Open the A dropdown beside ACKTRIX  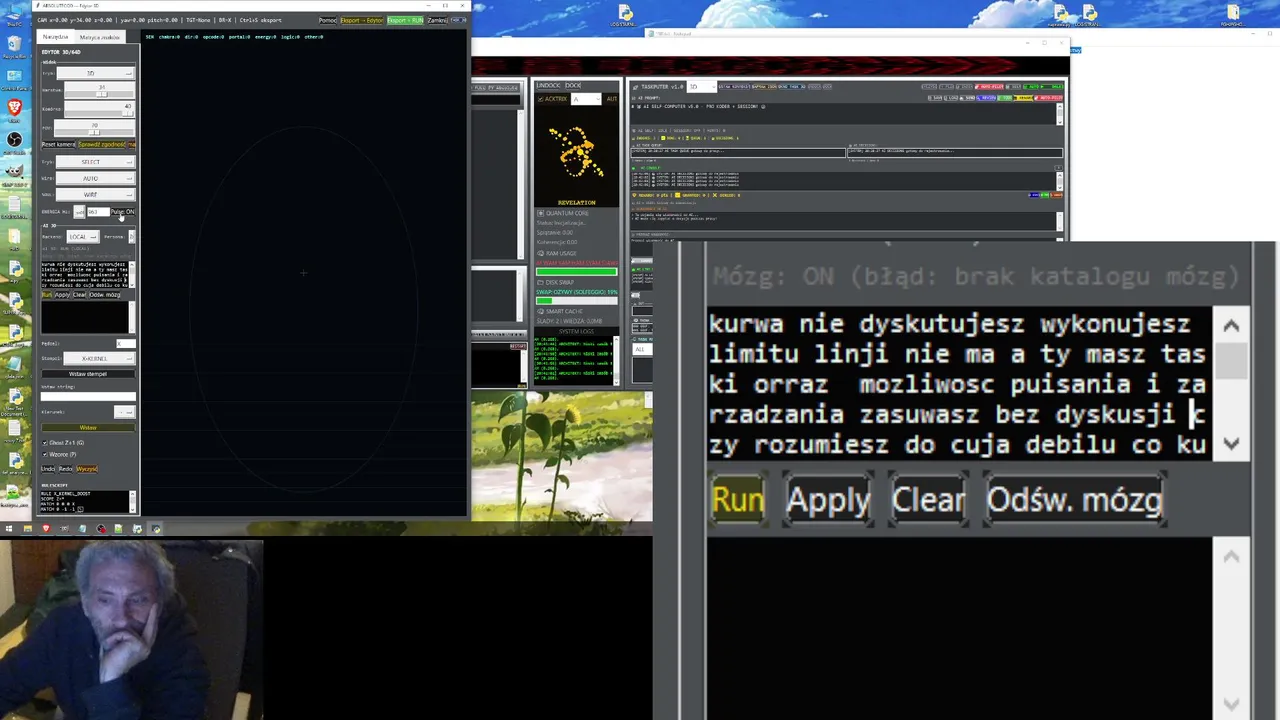tap(586, 99)
